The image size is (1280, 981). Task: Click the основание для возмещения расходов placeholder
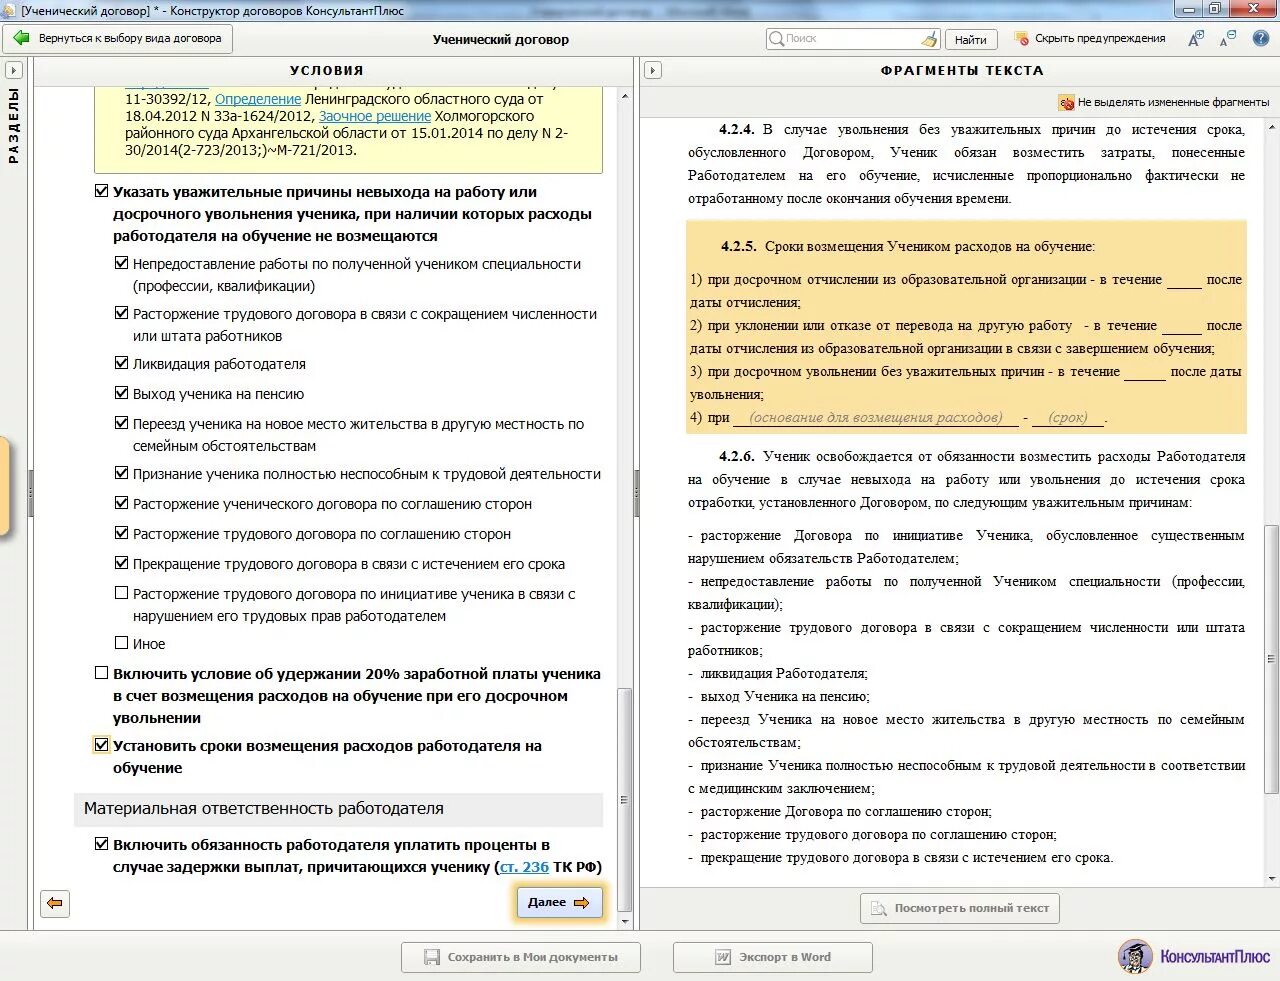click(x=875, y=417)
